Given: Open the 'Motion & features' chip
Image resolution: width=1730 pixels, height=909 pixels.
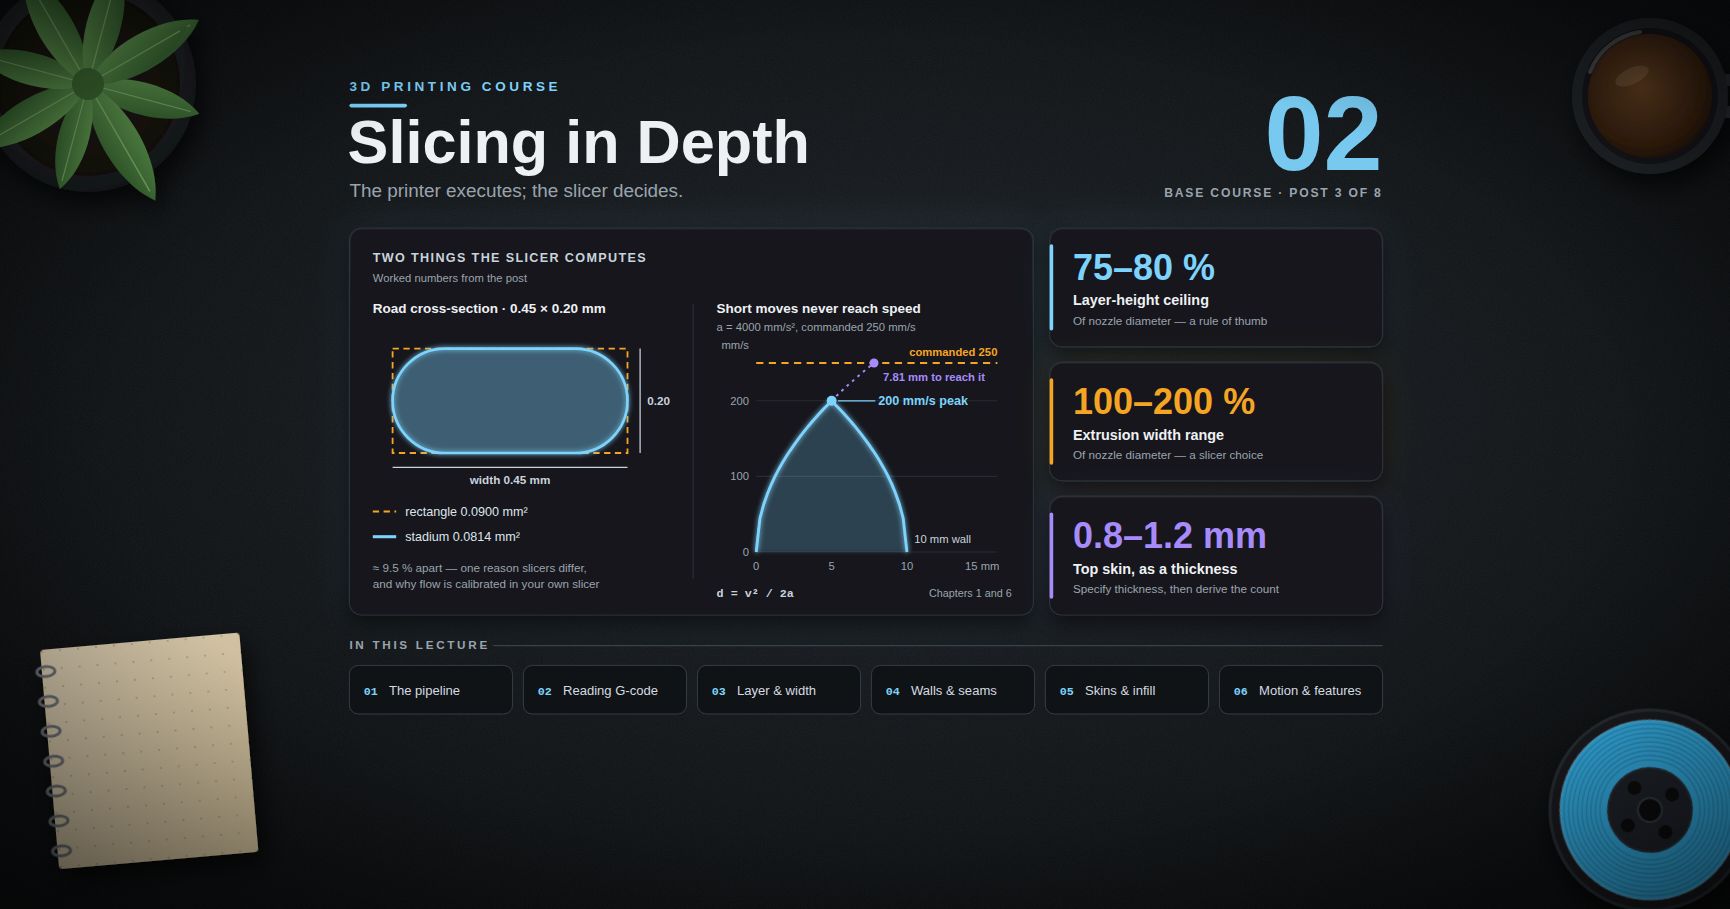Looking at the screenshot, I should coord(1301,690).
